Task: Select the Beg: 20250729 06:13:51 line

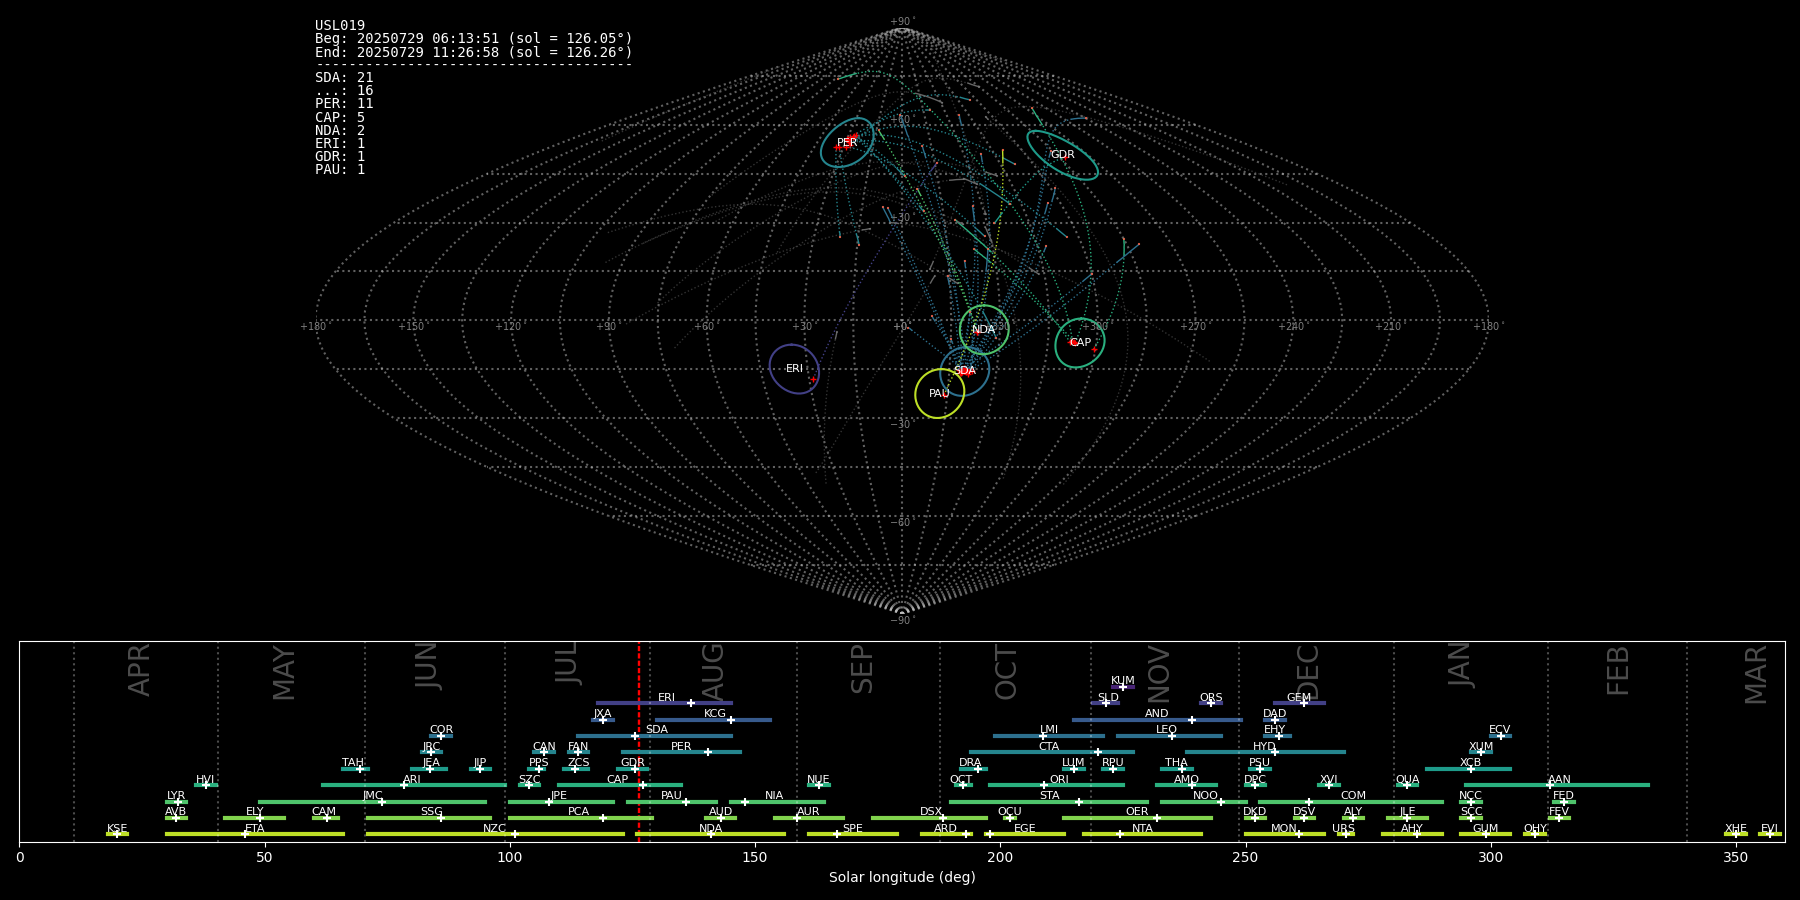Action: pyautogui.click(x=474, y=39)
